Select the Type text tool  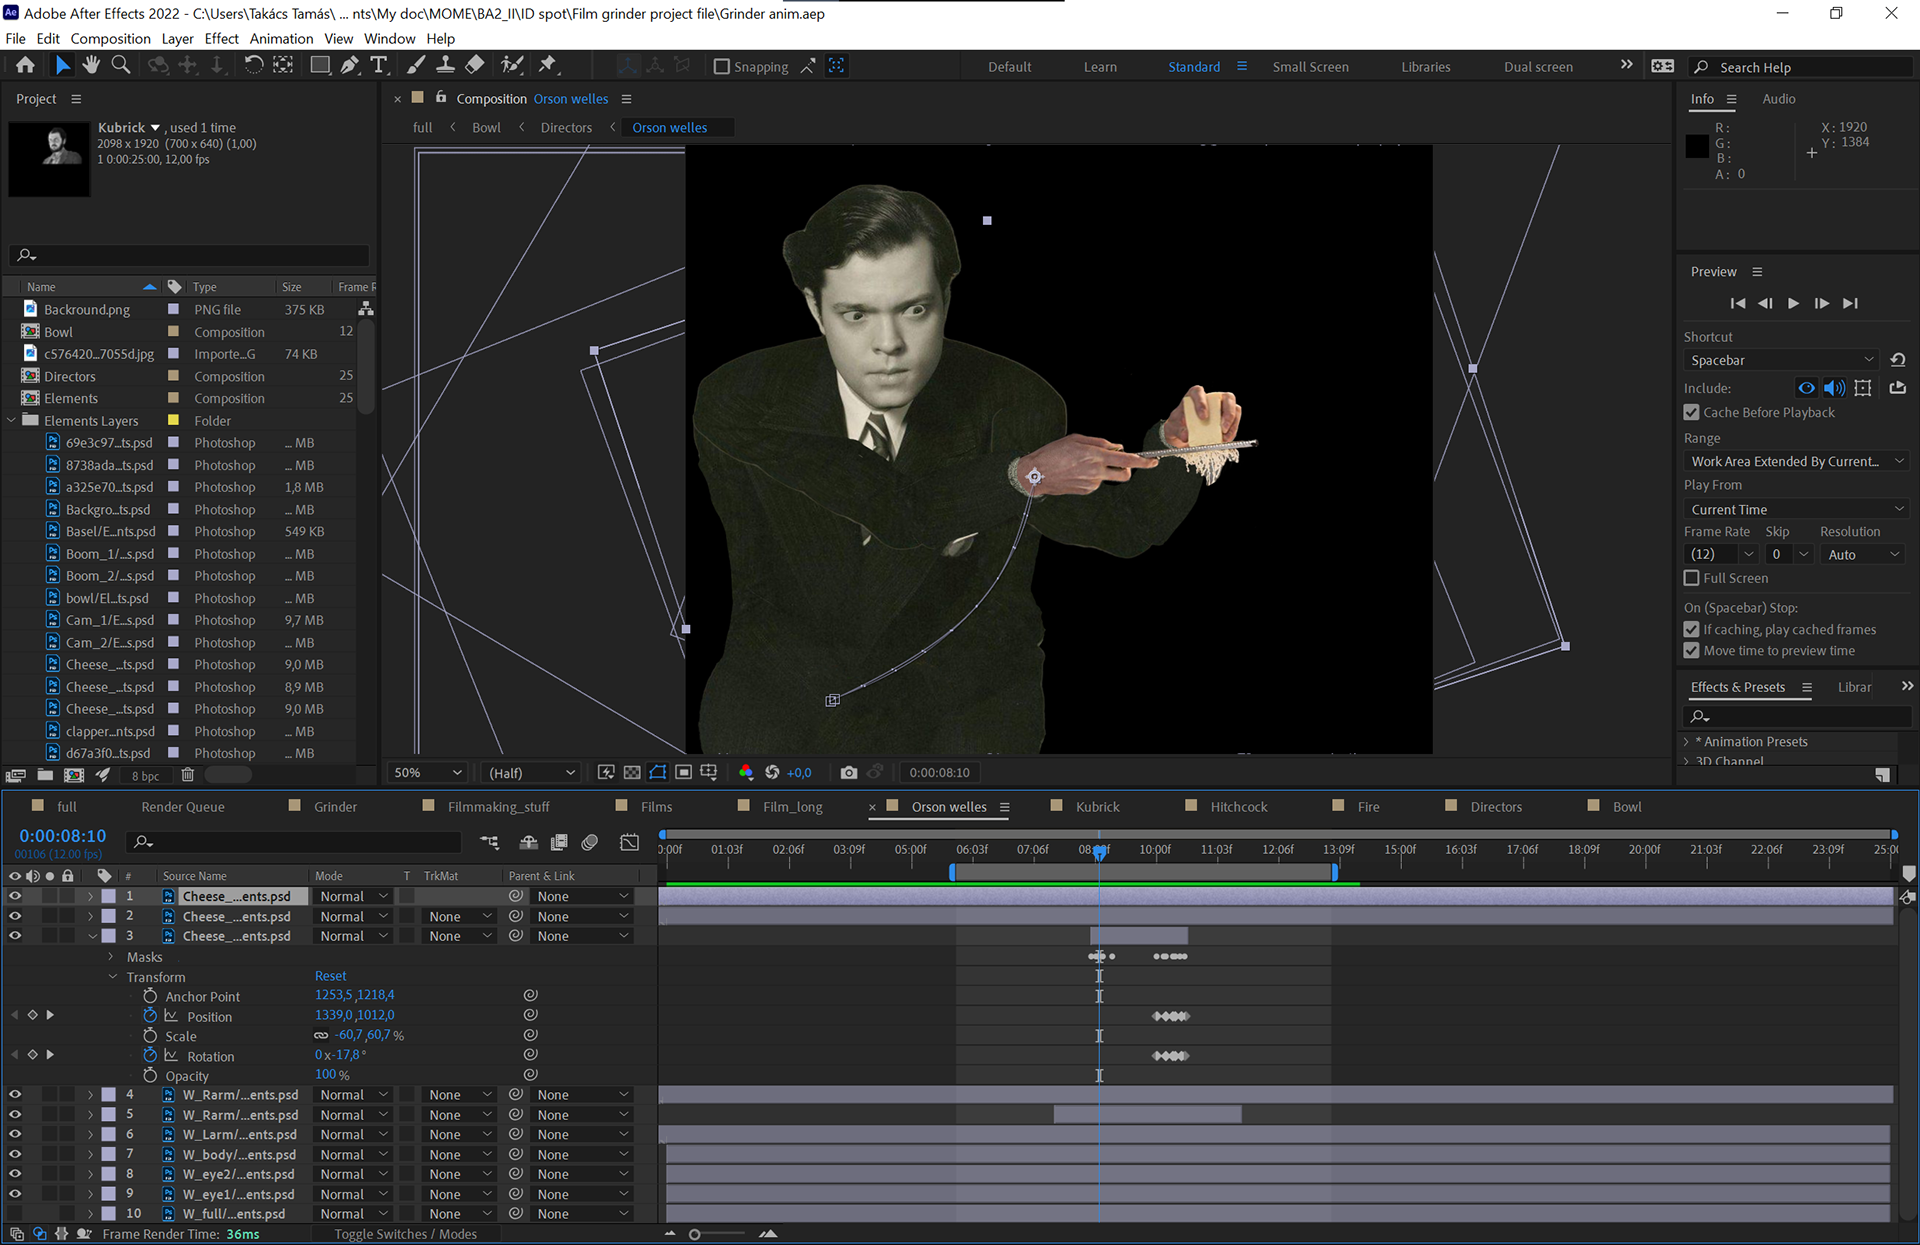point(379,65)
